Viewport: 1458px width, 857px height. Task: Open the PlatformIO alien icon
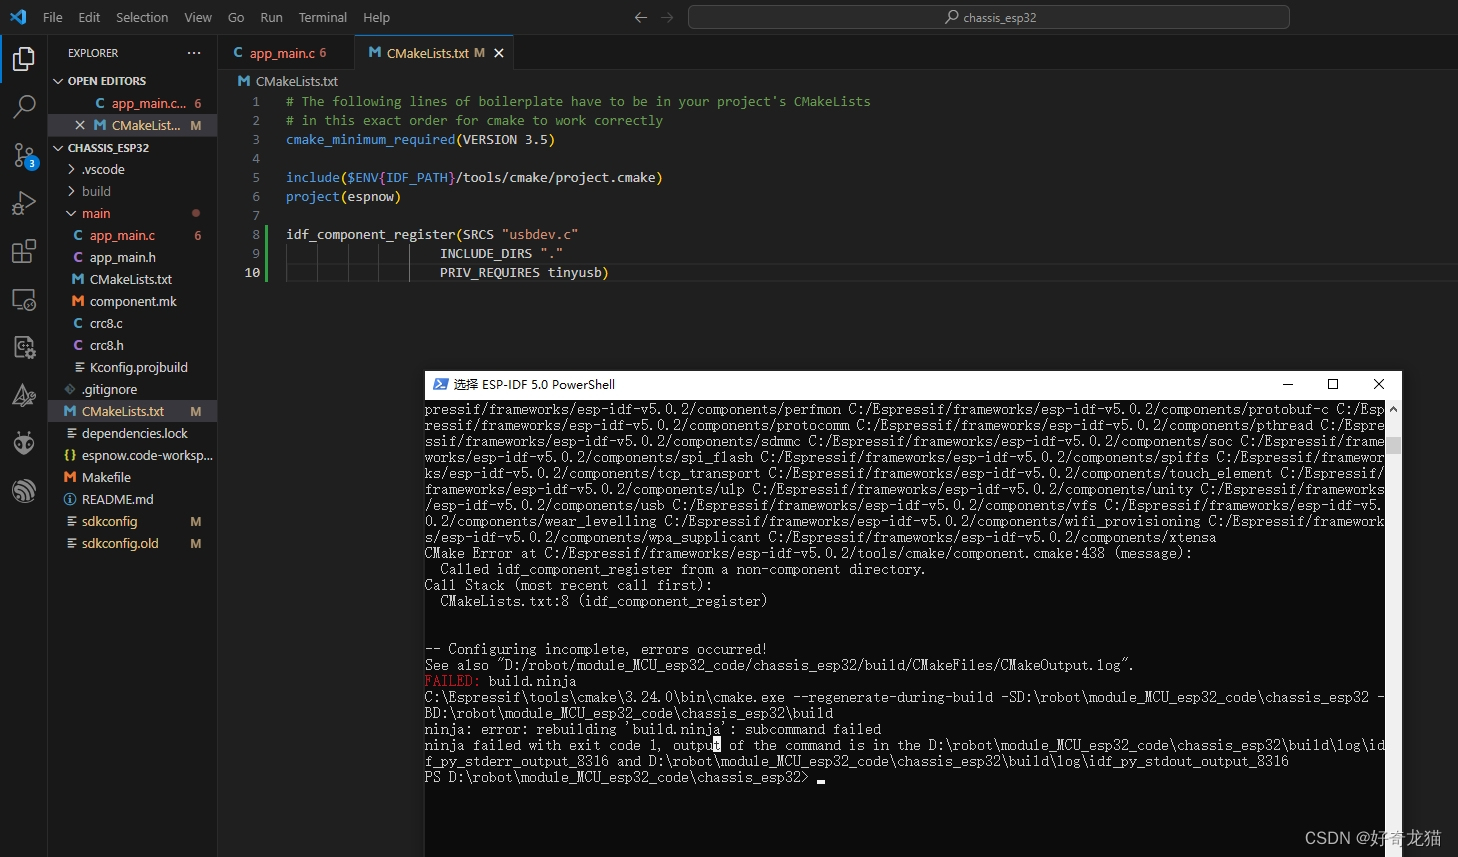(x=24, y=443)
